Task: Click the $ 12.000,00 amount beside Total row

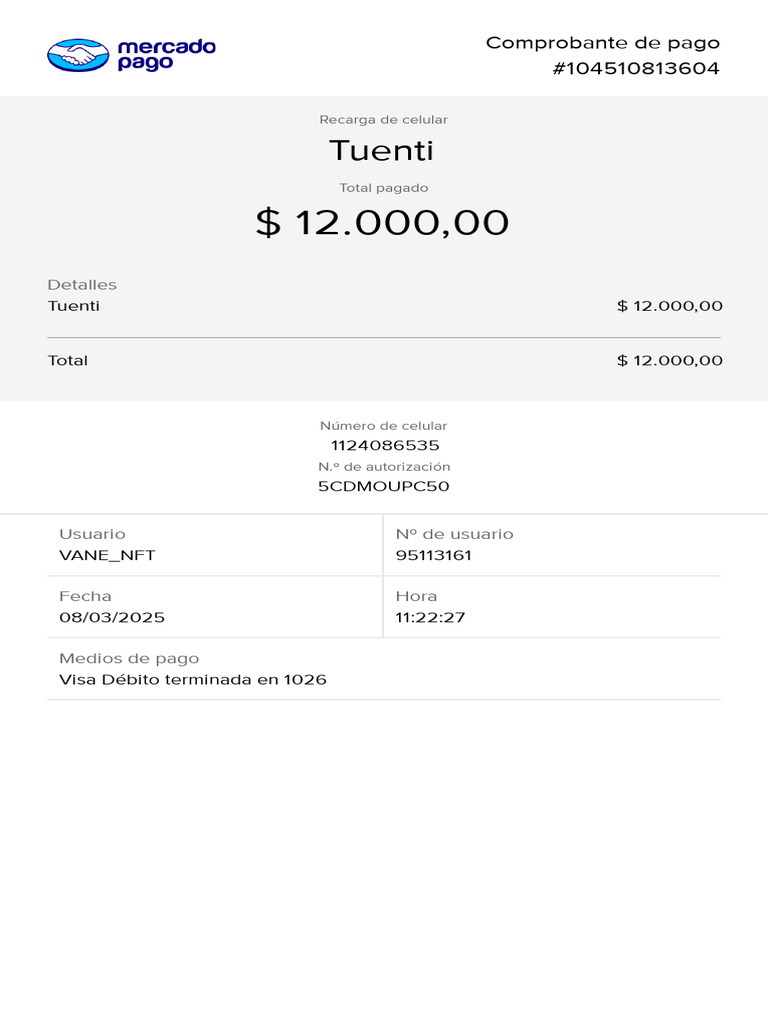Action: (x=669, y=360)
